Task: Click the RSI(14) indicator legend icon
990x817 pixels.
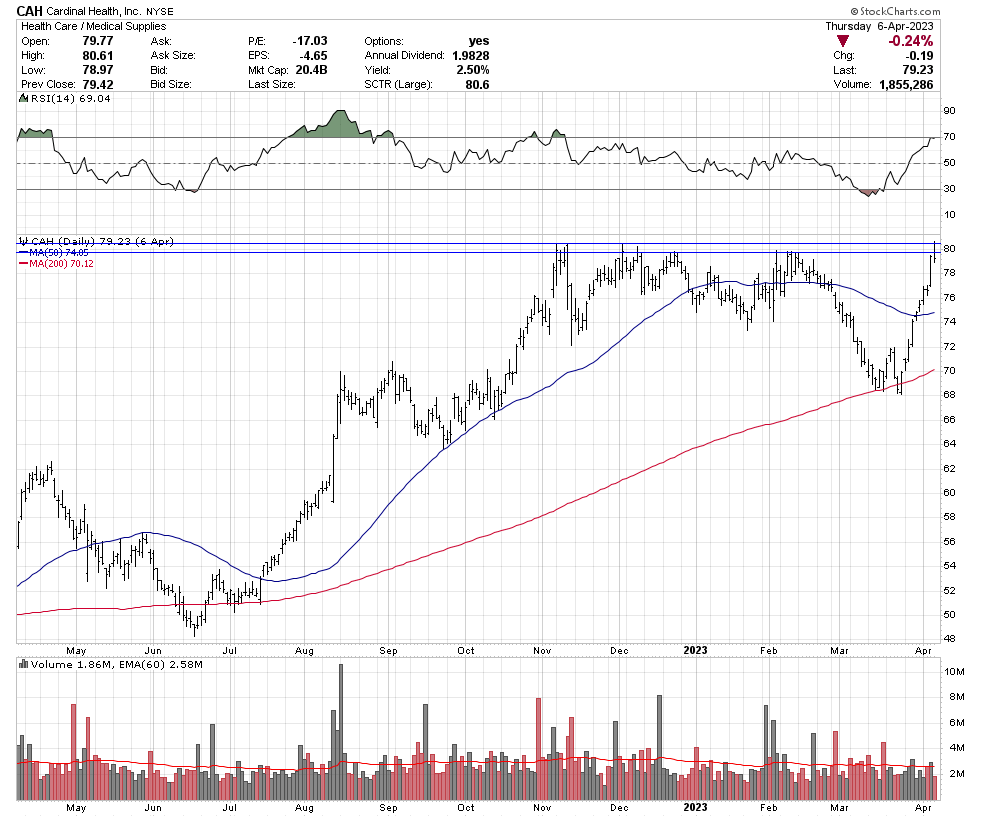Action: click(23, 98)
